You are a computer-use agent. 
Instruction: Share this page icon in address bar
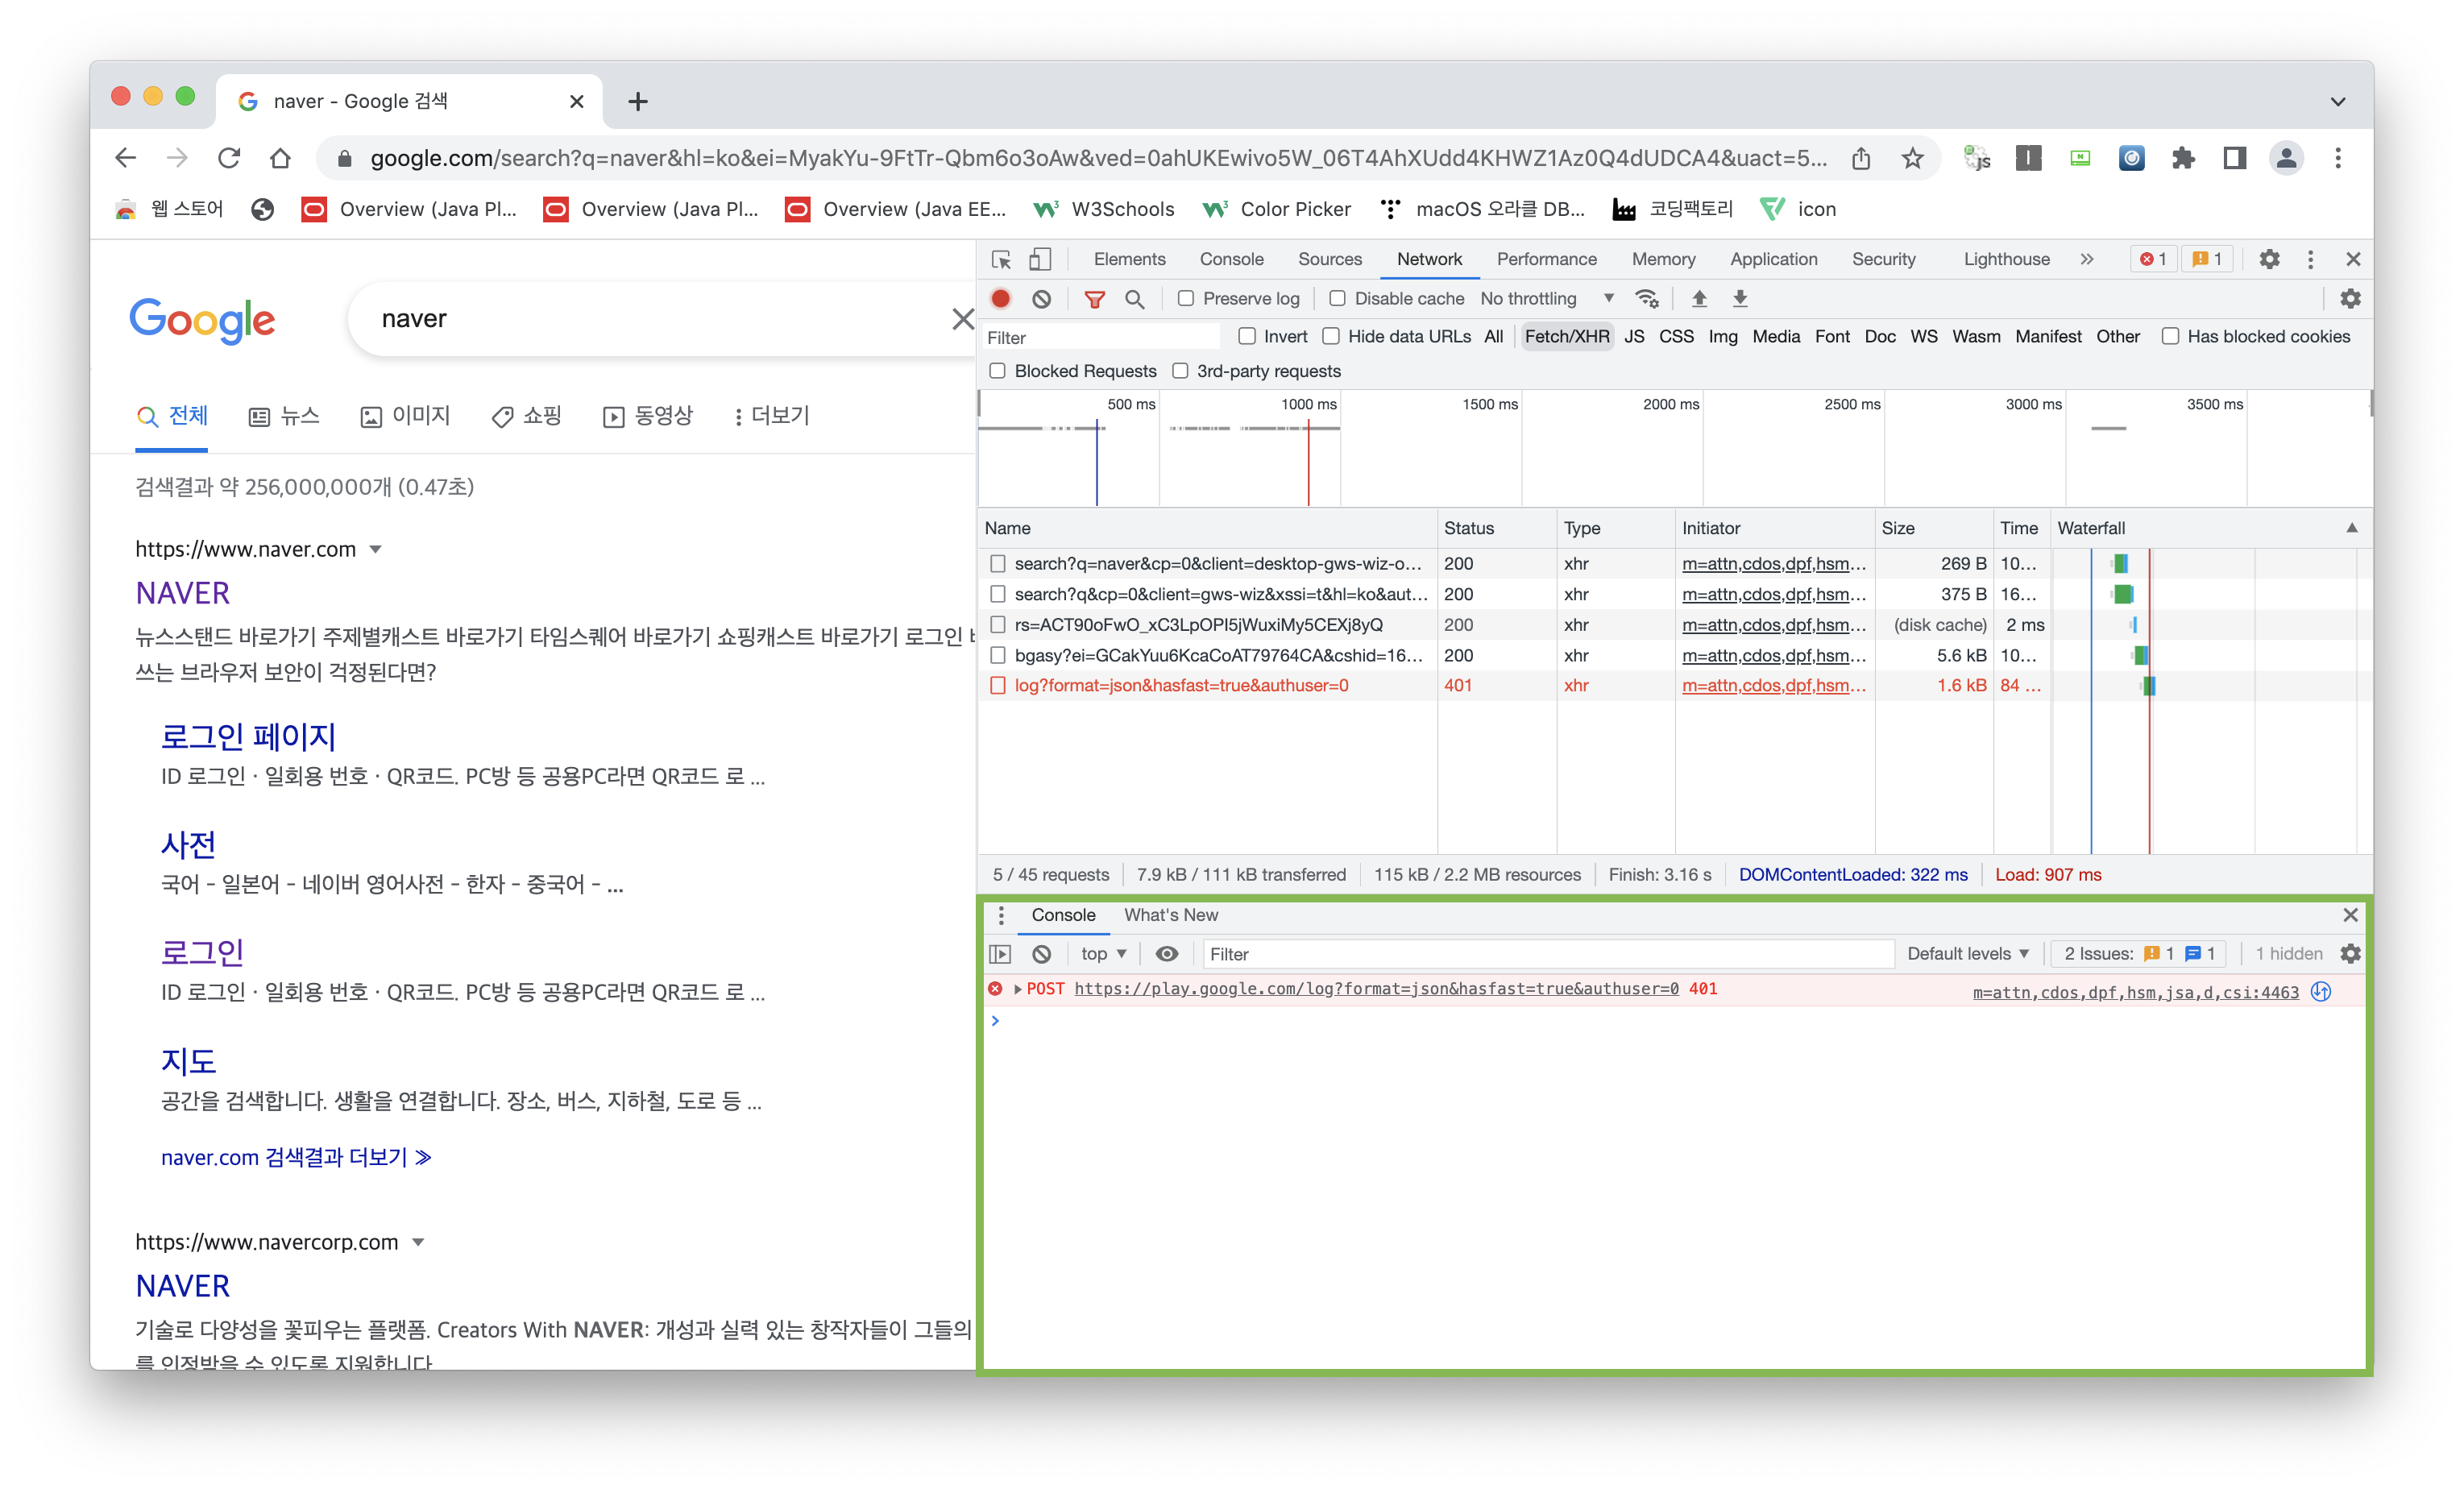[x=1860, y=157]
